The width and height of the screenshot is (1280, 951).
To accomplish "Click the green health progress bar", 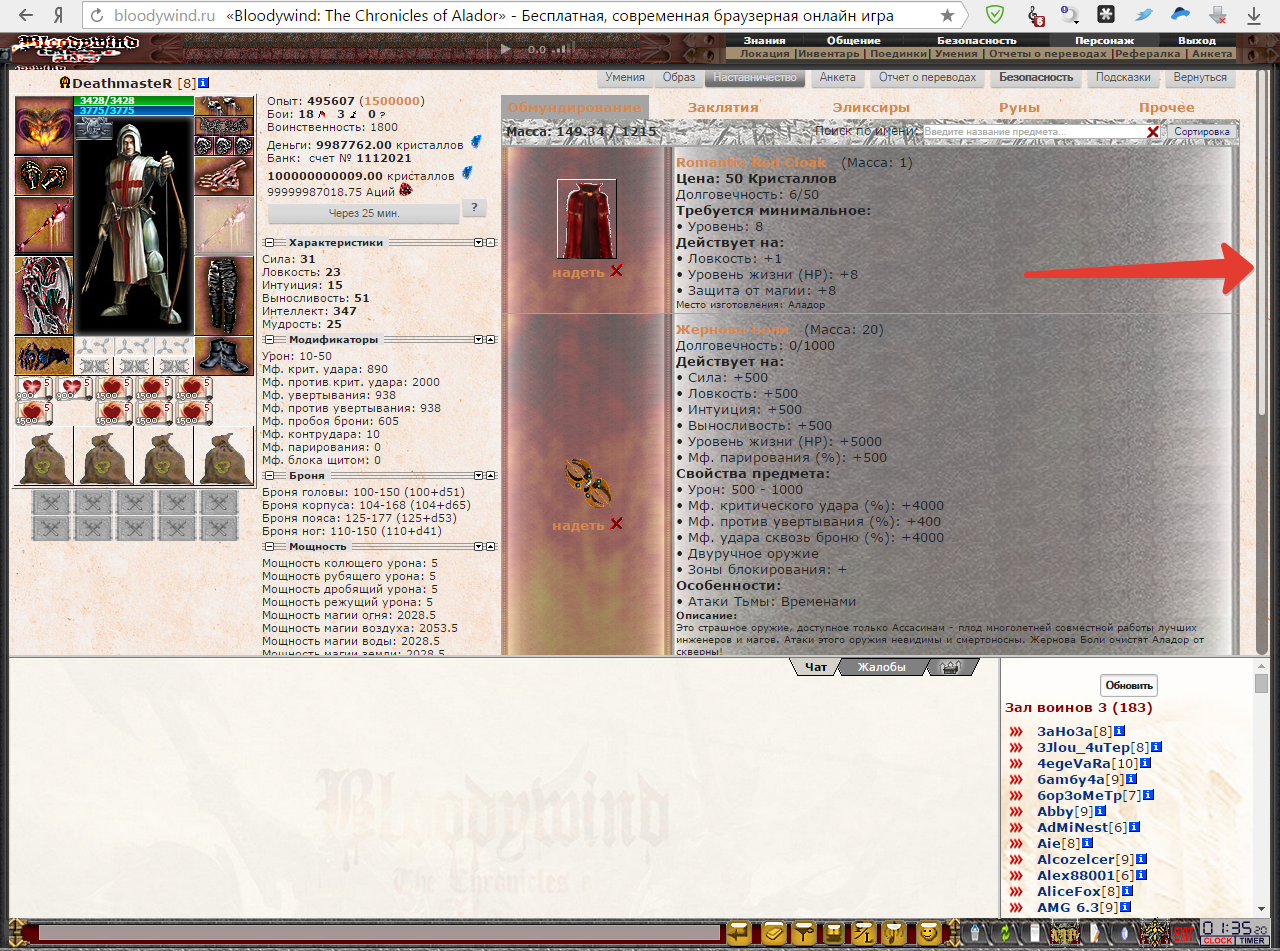I will (x=134, y=101).
